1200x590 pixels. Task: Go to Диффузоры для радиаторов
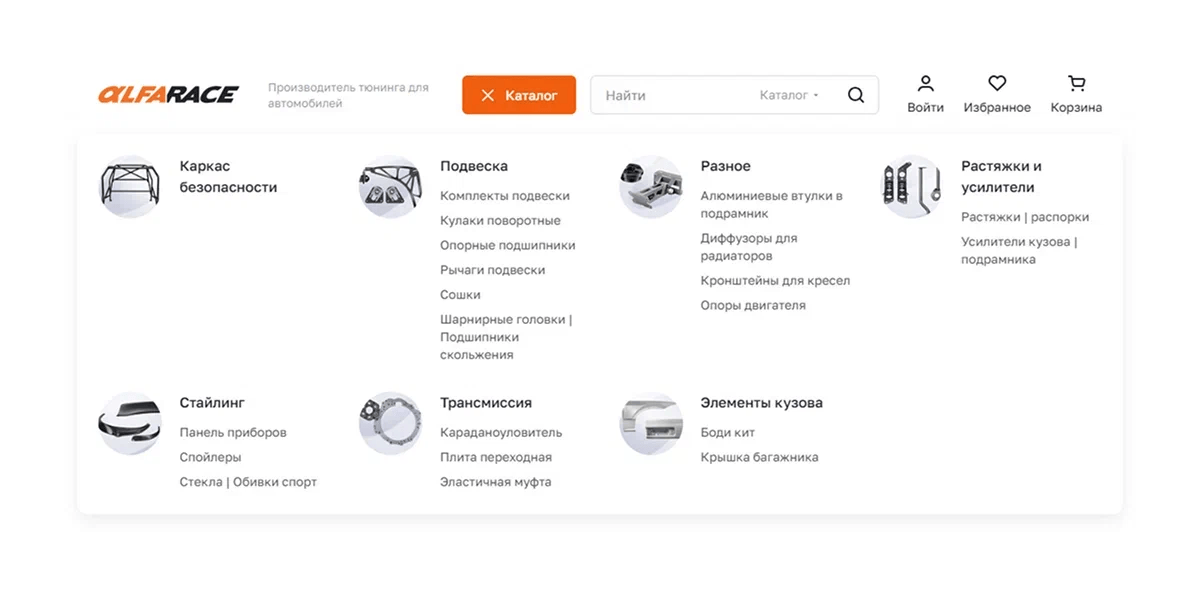point(749,247)
